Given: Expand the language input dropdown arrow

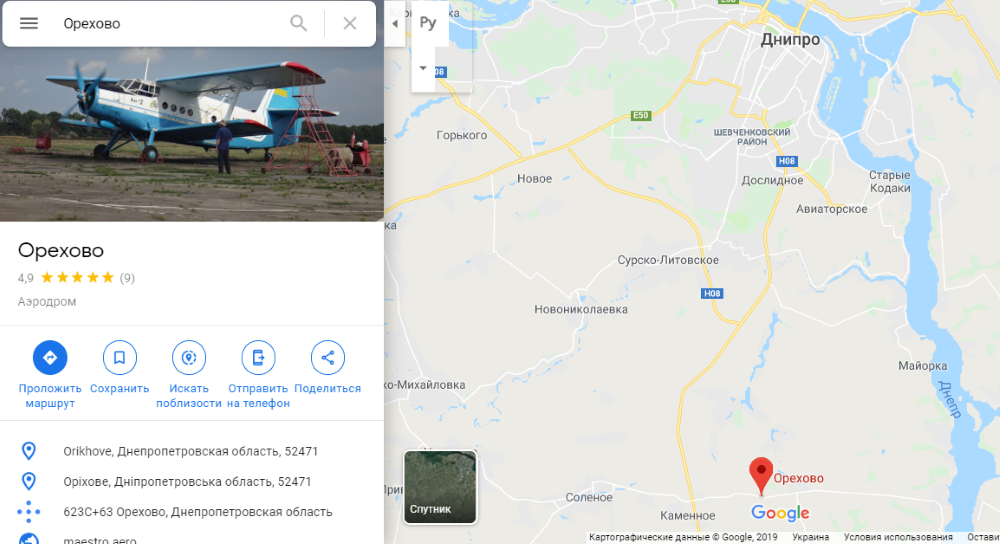Looking at the screenshot, I should [423, 68].
